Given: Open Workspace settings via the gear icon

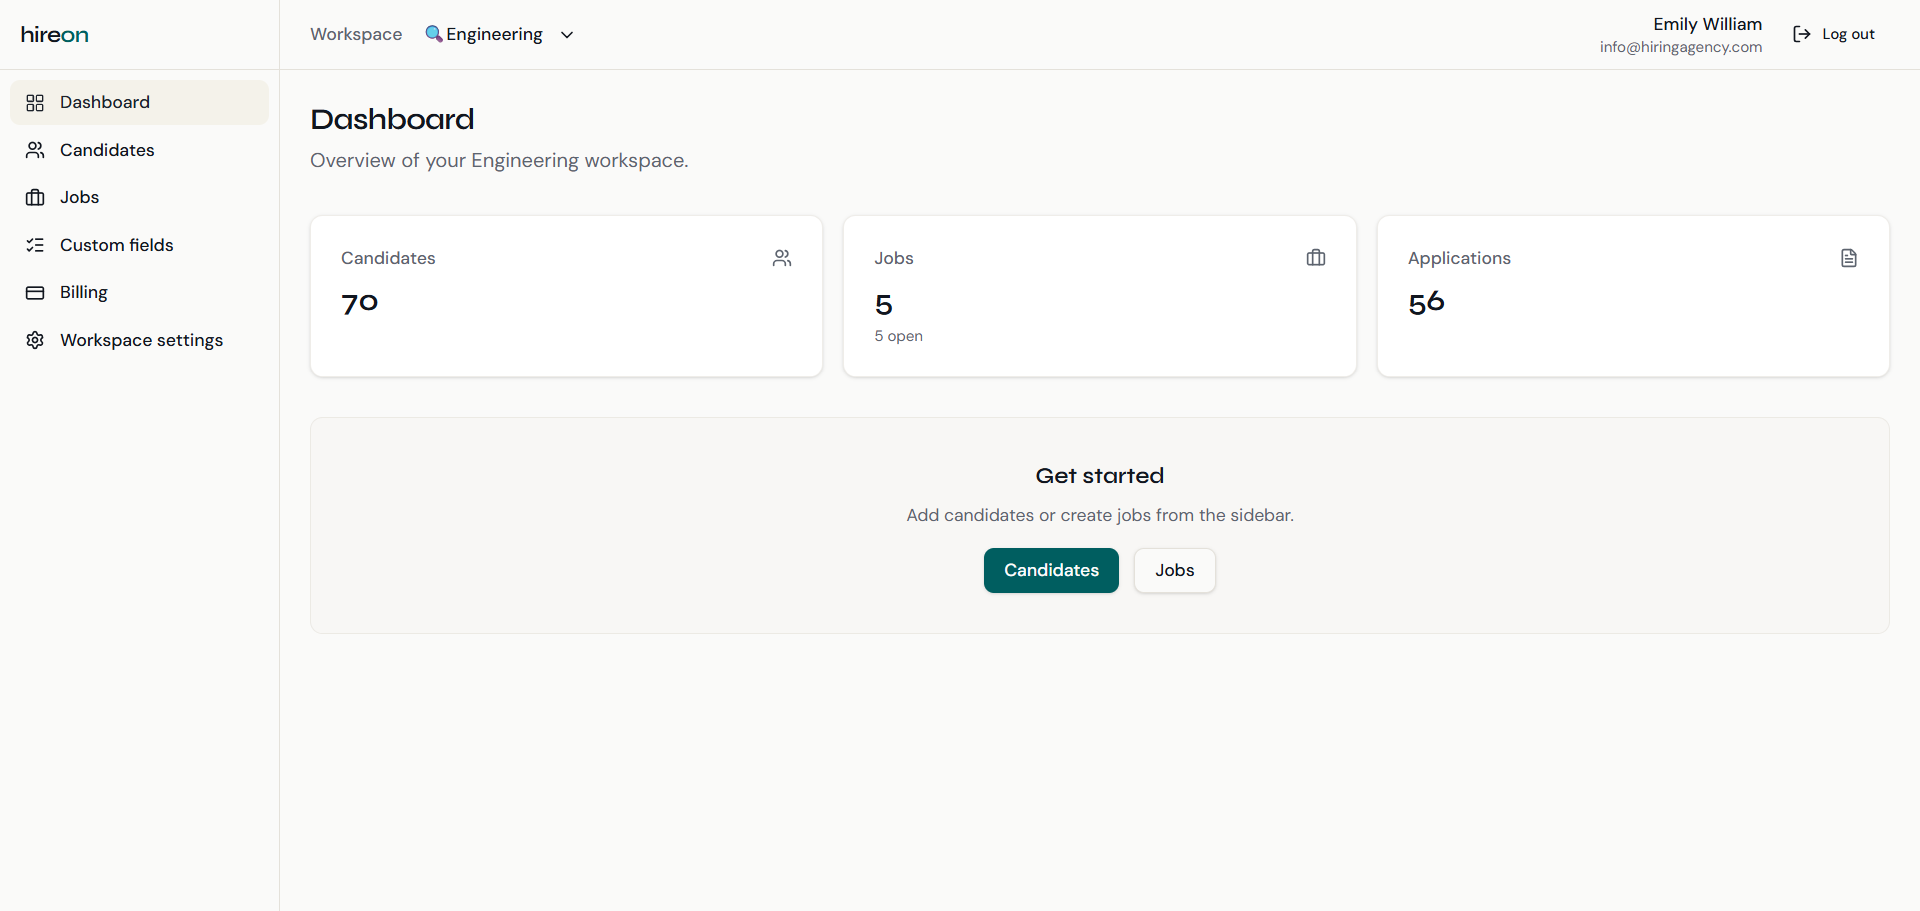Looking at the screenshot, I should (36, 340).
